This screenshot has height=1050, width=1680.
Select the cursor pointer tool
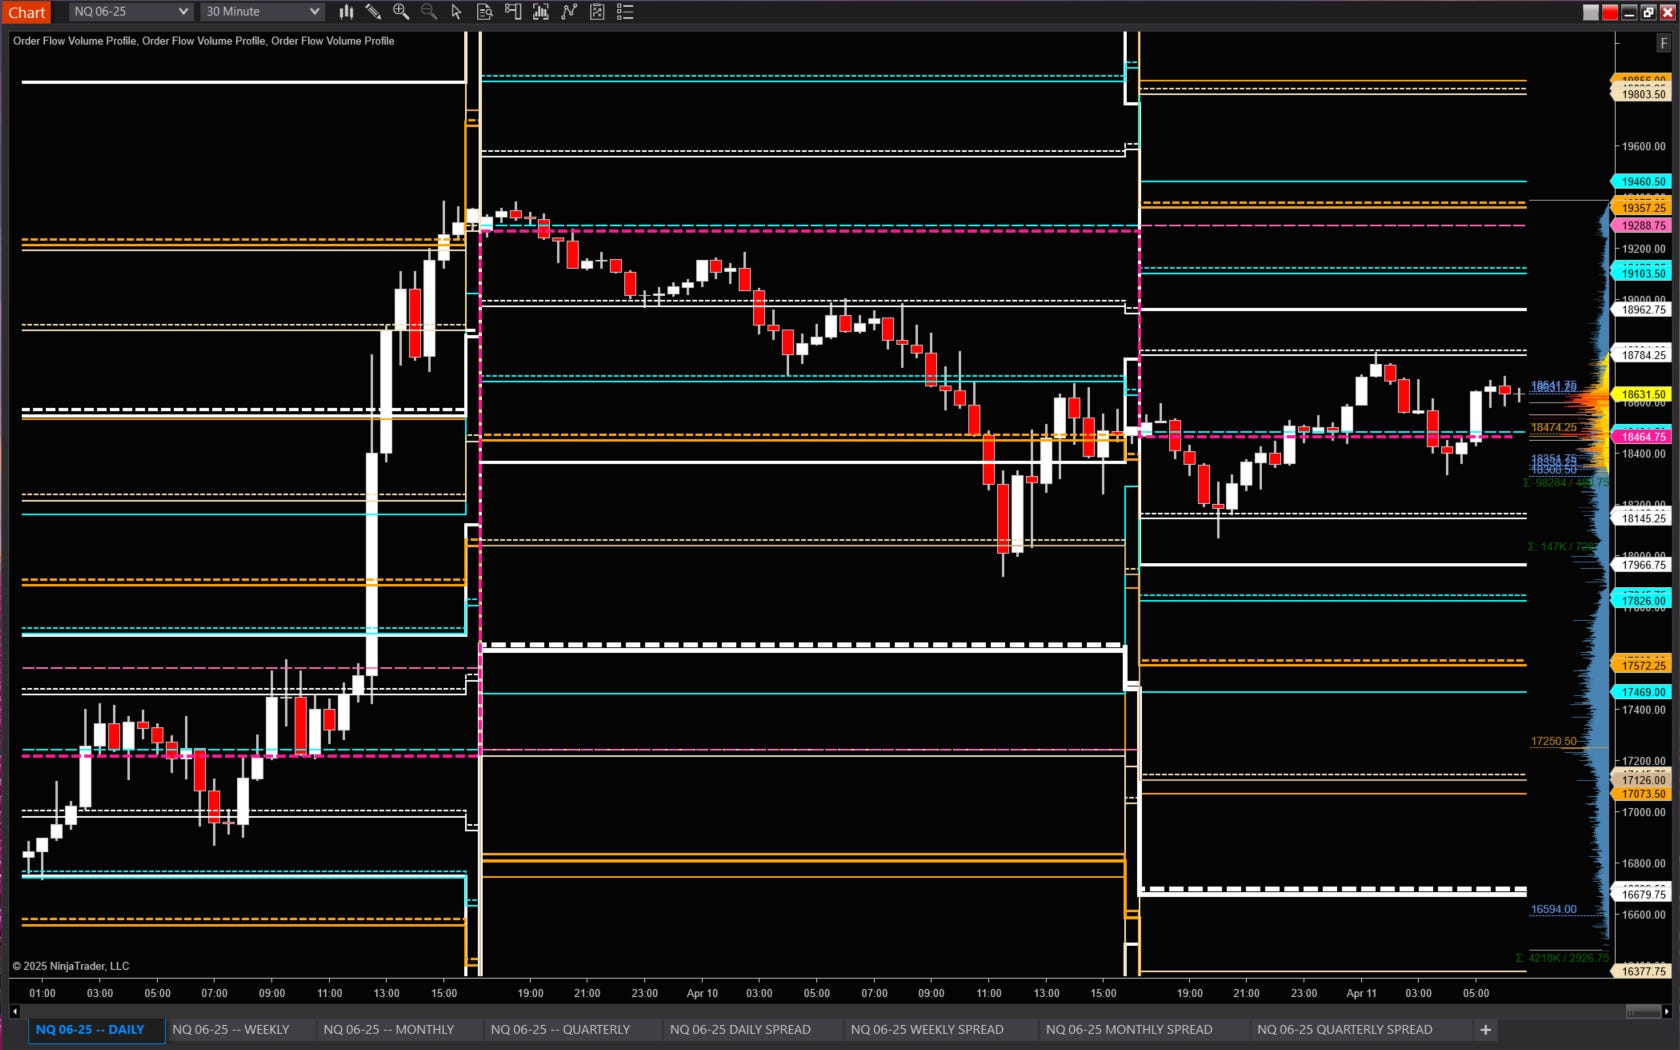(457, 12)
